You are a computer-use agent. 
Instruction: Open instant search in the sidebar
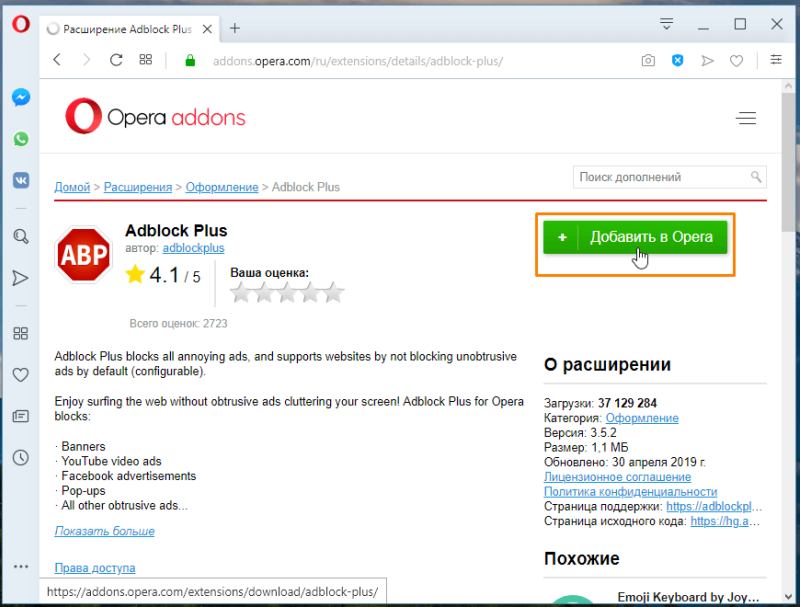coord(21,236)
